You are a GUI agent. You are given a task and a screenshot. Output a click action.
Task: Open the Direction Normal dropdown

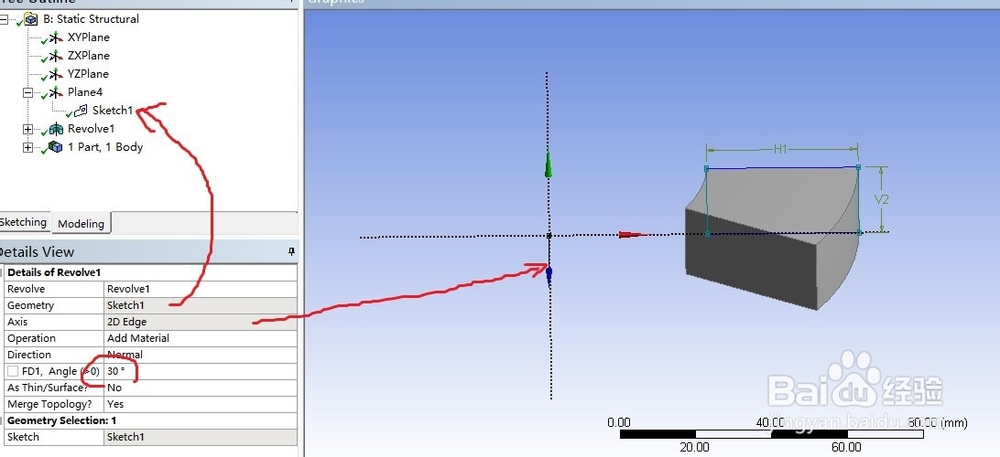pos(200,354)
